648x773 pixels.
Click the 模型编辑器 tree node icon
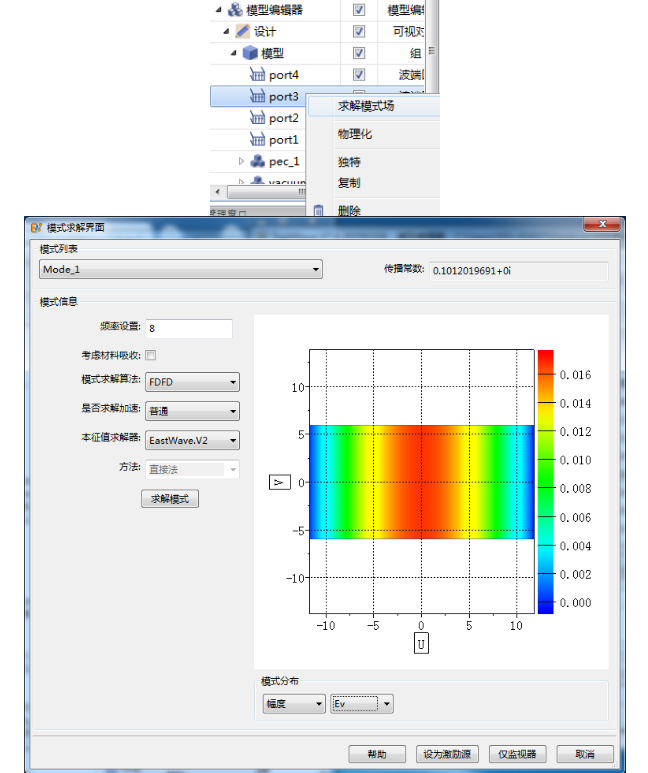(x=236, y=10)
